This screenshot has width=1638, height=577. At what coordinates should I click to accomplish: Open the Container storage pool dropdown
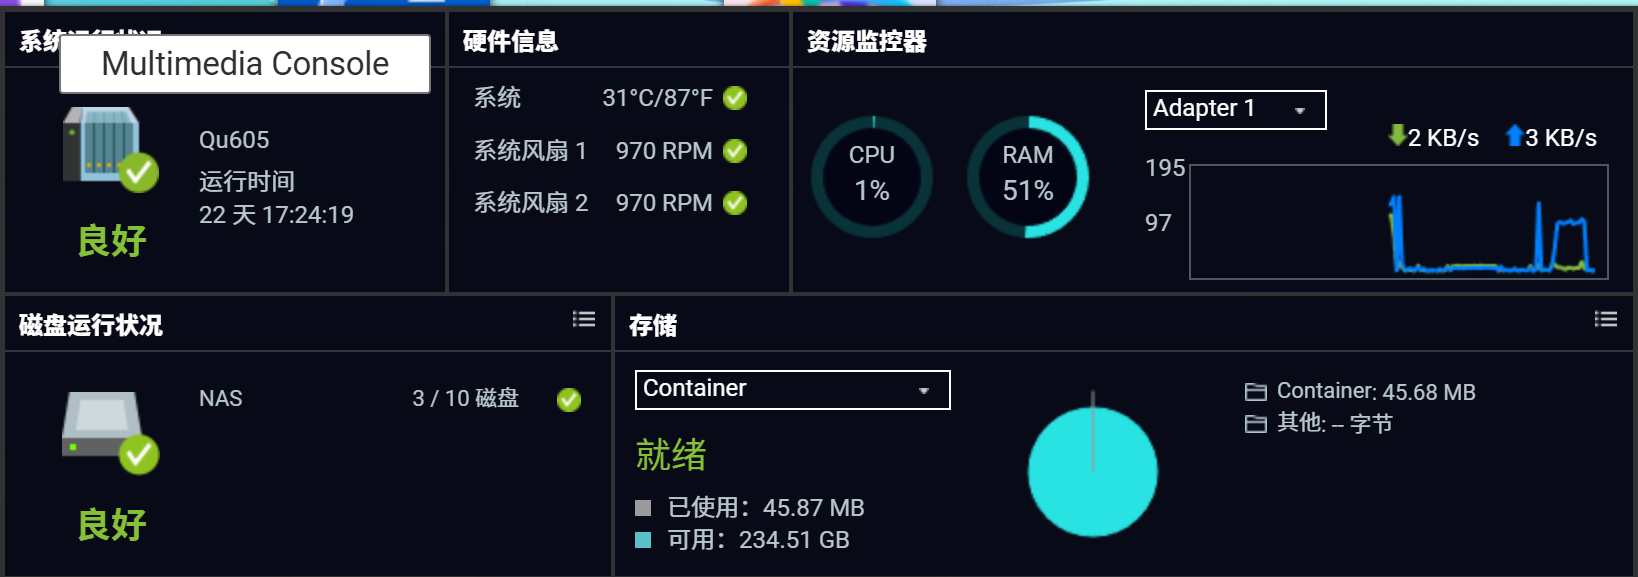pos(791,390)
